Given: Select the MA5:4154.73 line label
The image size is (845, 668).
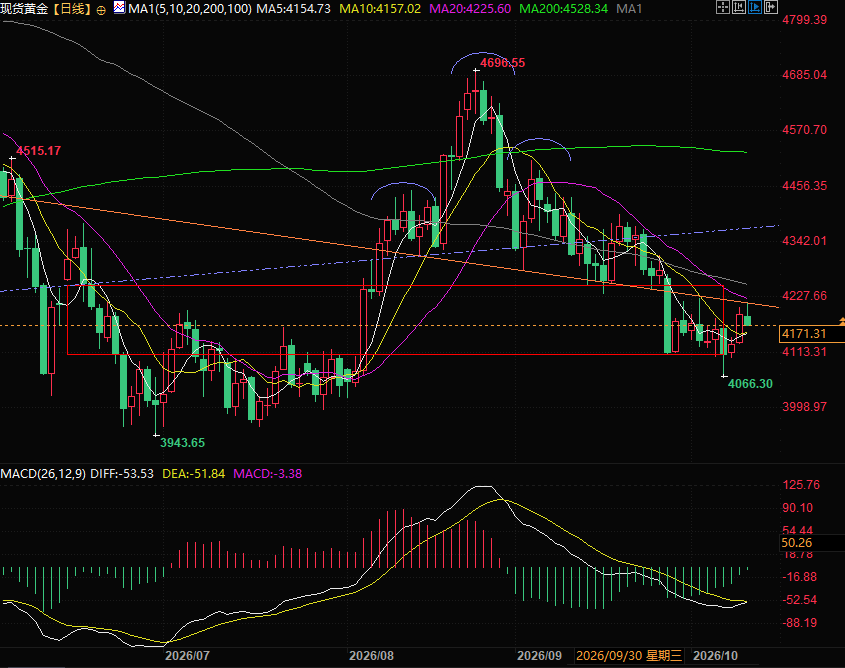Looking at the screenshot, I should tap(293, 9).
